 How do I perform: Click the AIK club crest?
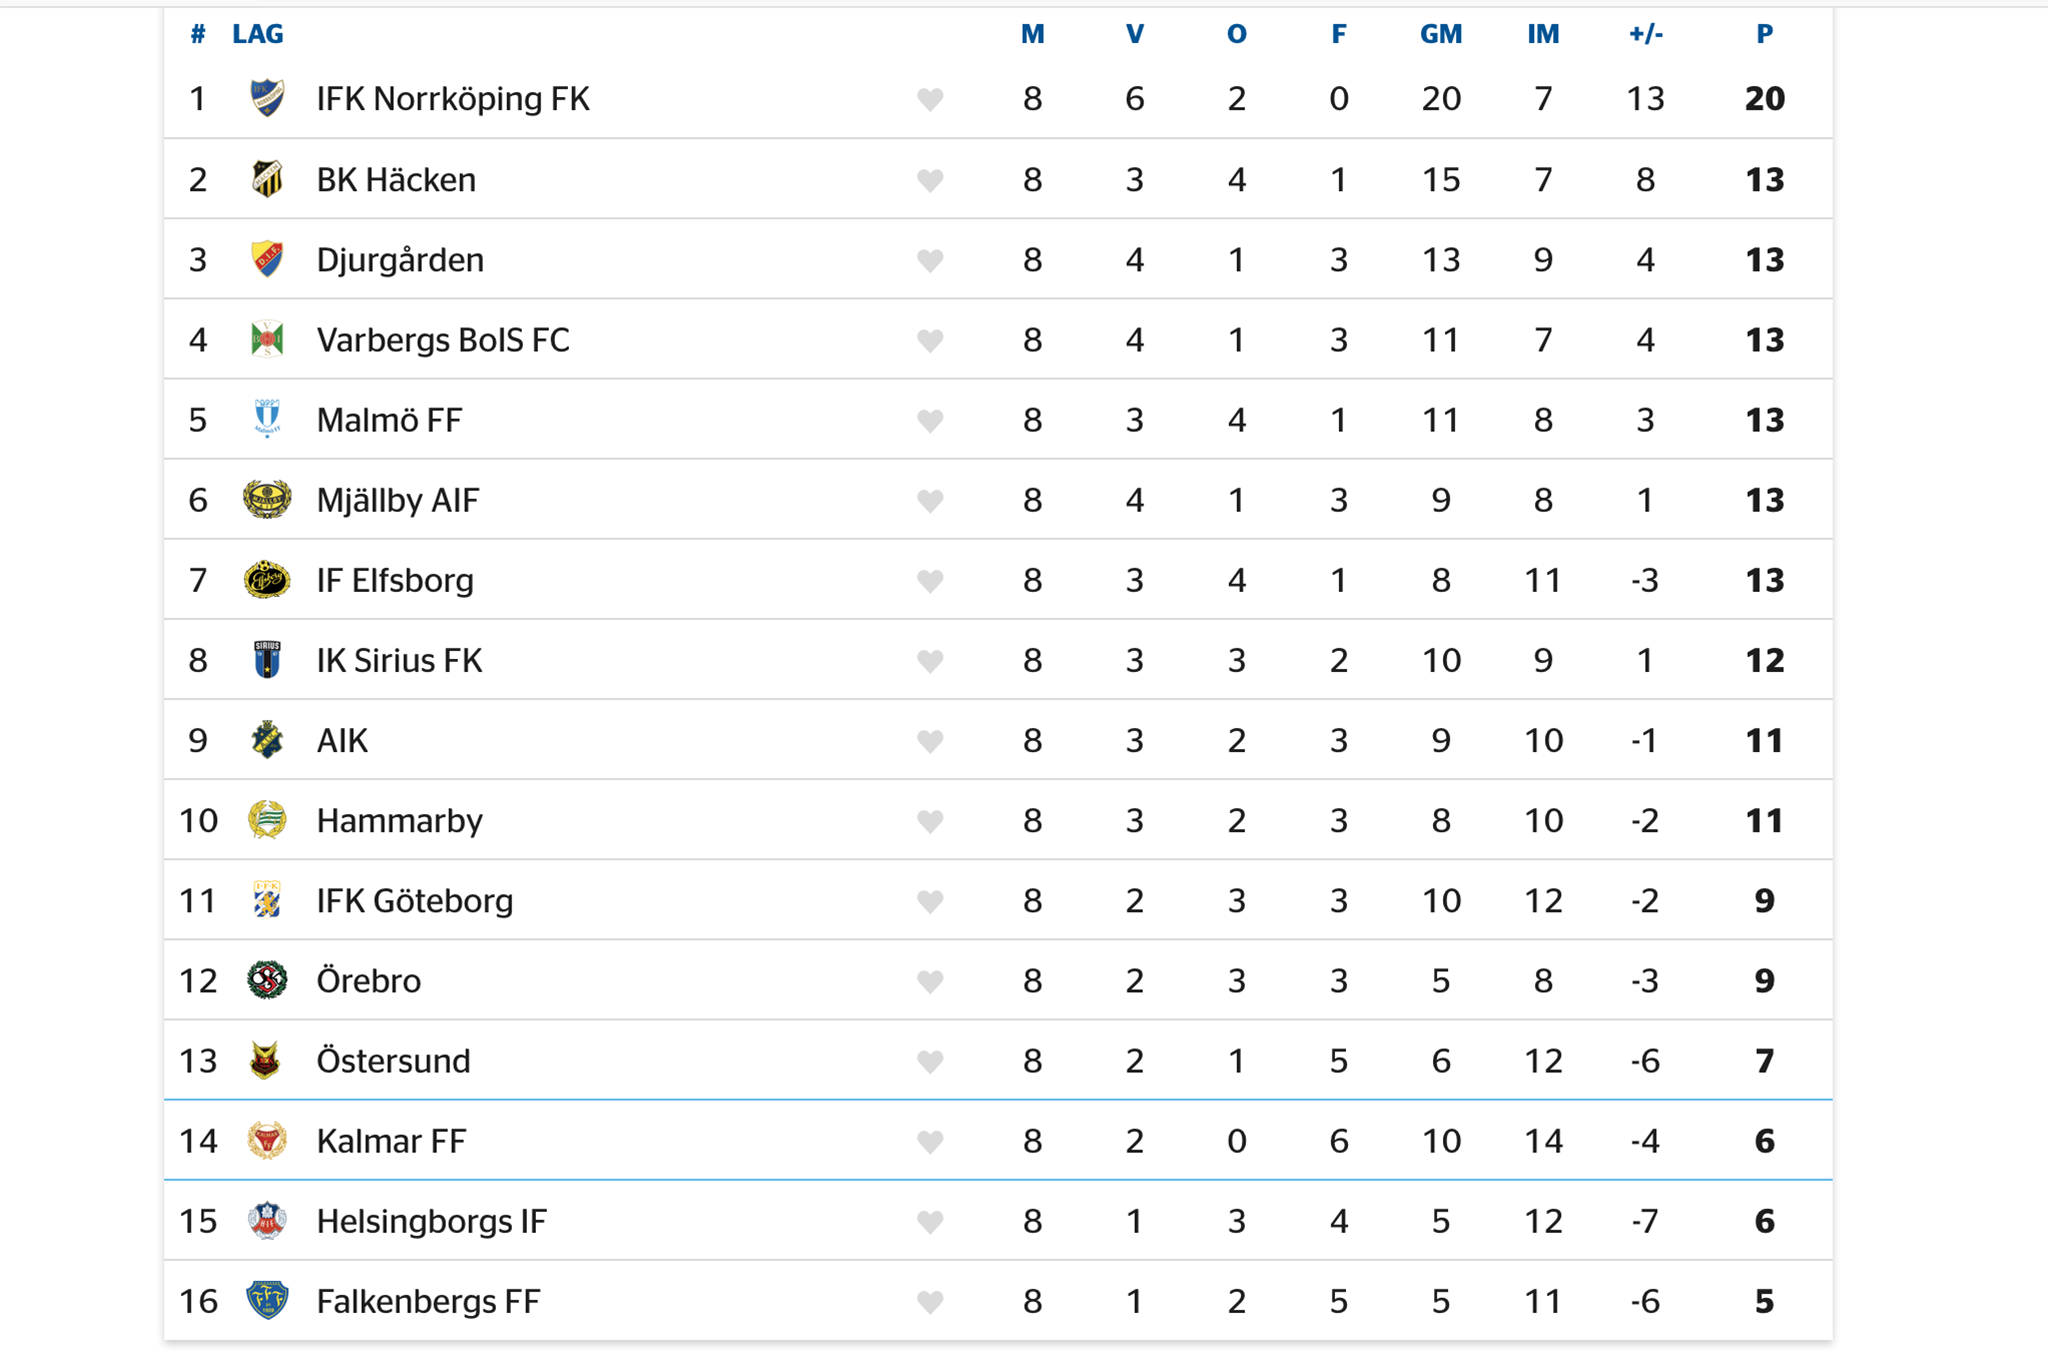pos(267,740)
